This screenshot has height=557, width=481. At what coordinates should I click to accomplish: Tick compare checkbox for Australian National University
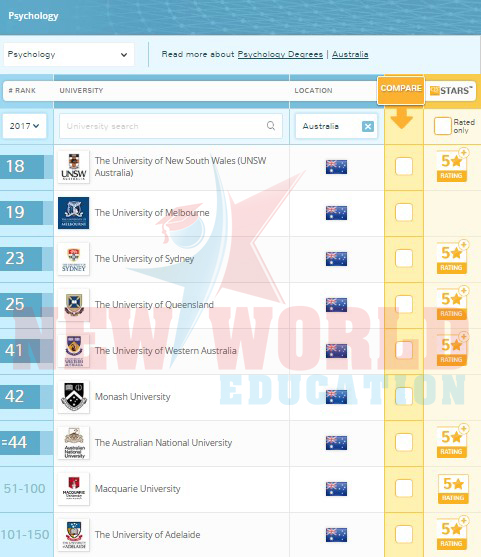pos(404,442)
